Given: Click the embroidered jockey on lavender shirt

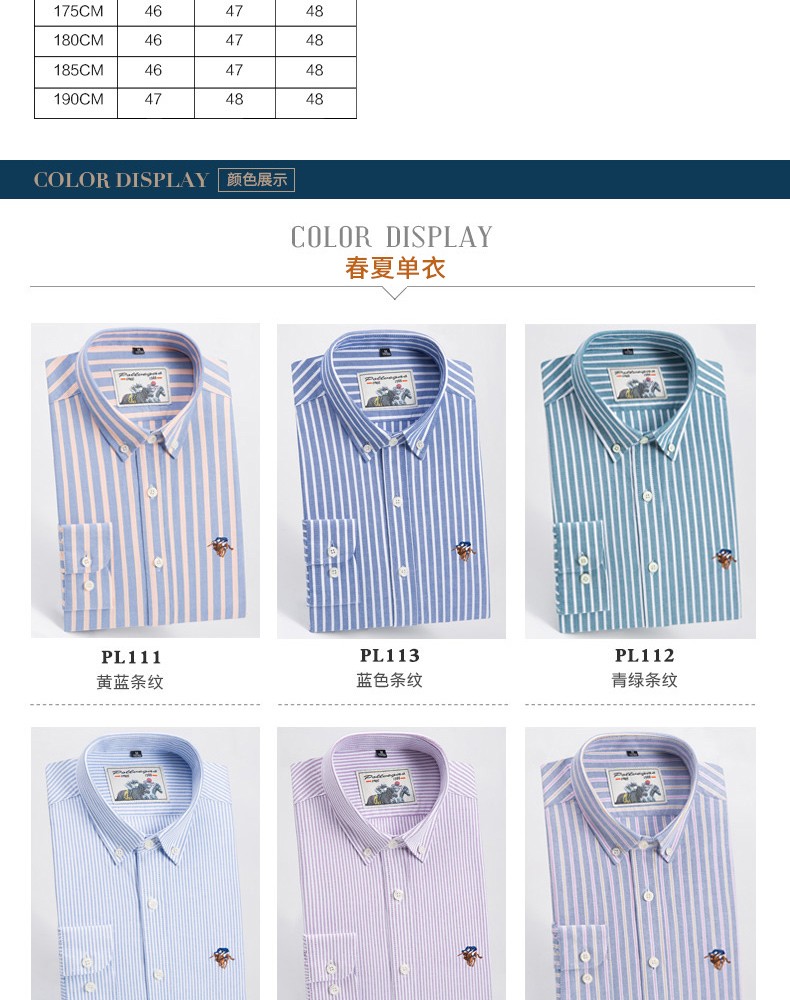Looking at the screenshot, I should tap(469, 955).
